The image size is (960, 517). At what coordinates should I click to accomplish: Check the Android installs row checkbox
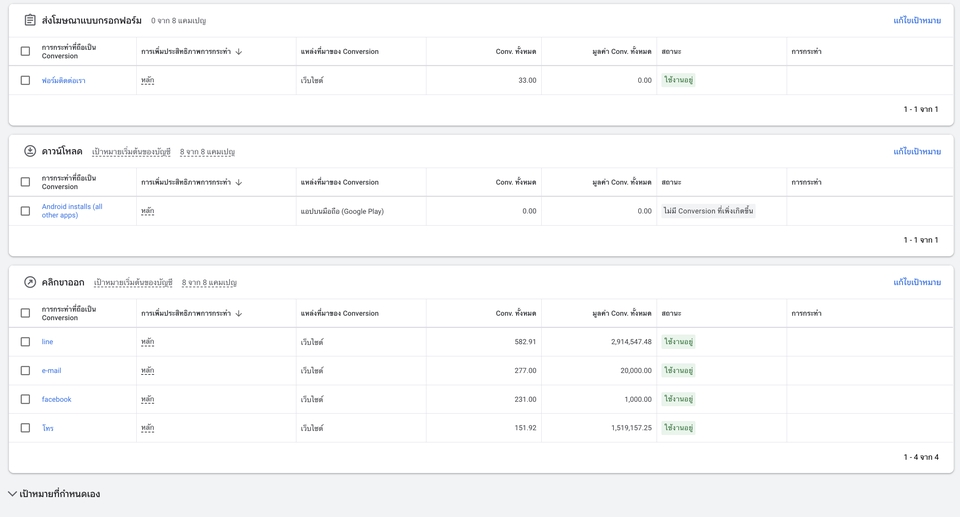(26, 211)
